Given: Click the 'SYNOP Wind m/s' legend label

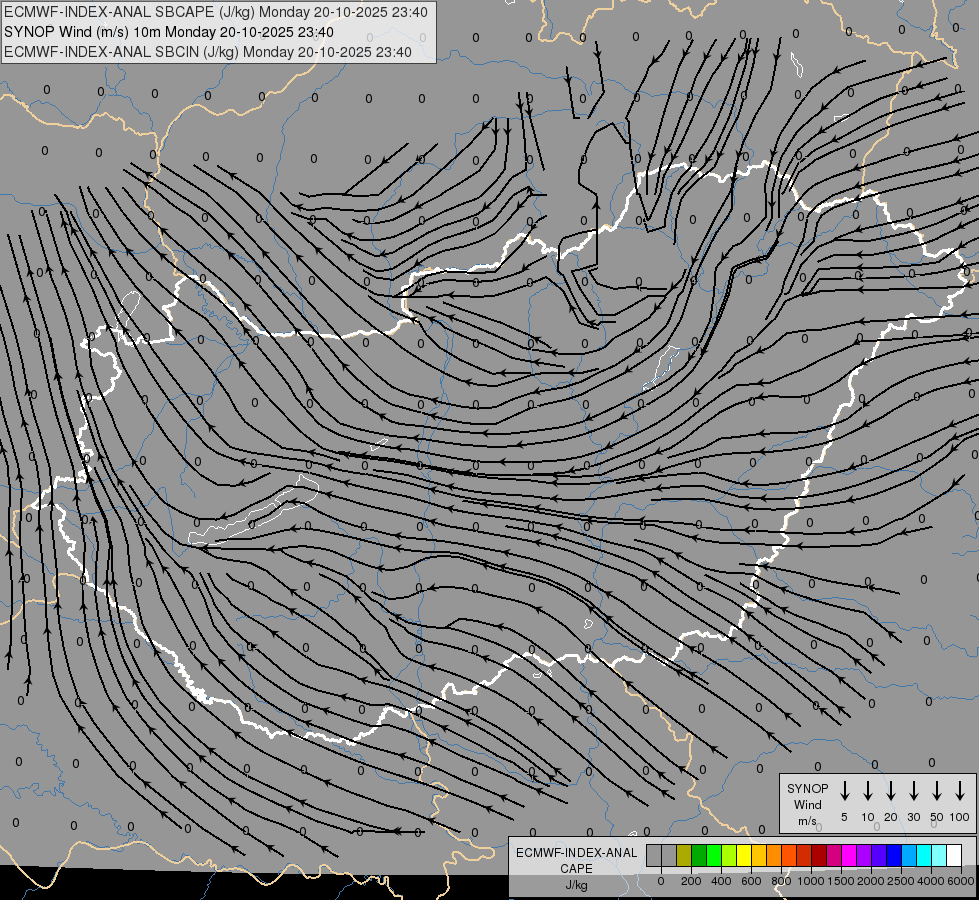Looking at the screenshot, I should point(807,804).
